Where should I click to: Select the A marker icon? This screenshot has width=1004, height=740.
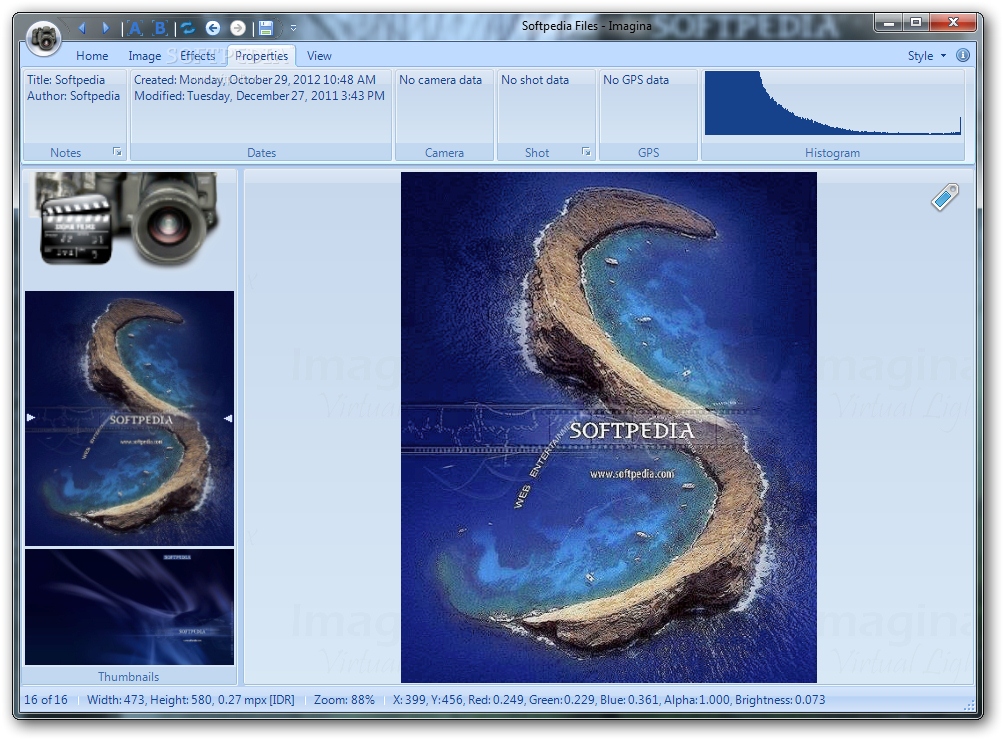134,28
